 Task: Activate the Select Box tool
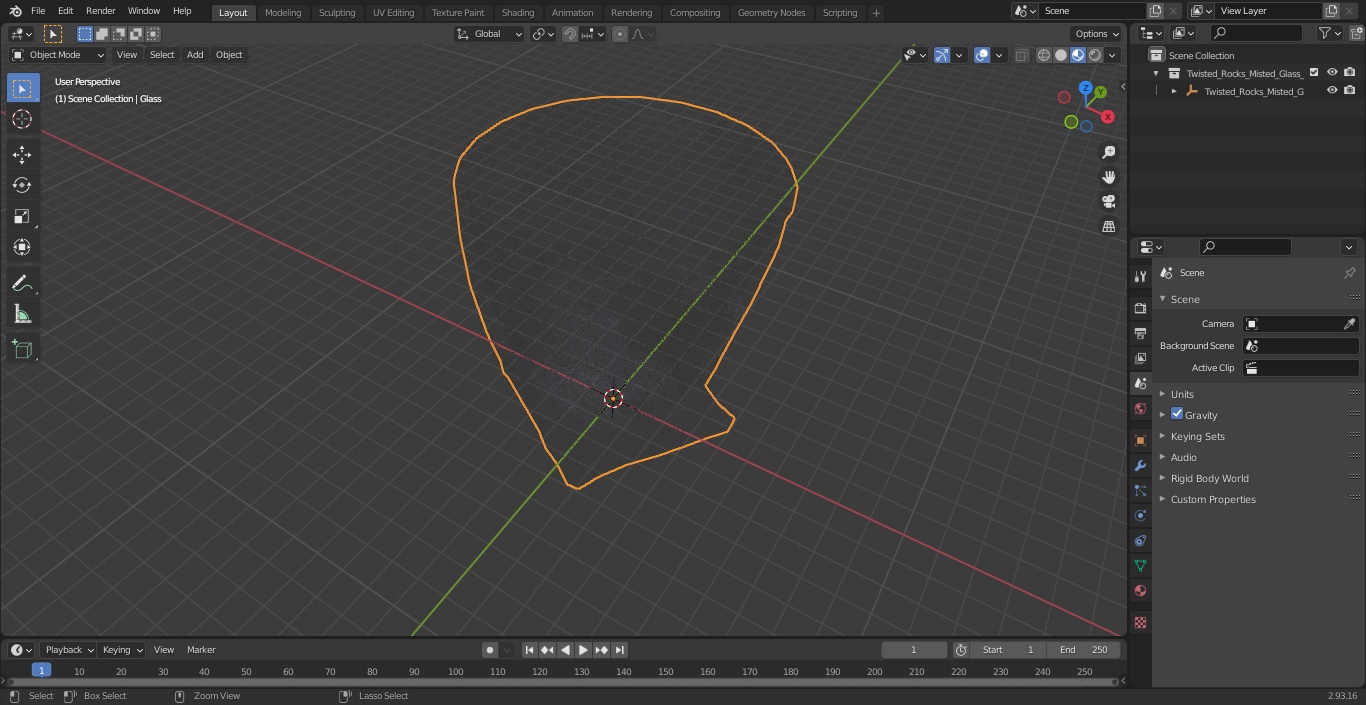(x=22, y=88)
